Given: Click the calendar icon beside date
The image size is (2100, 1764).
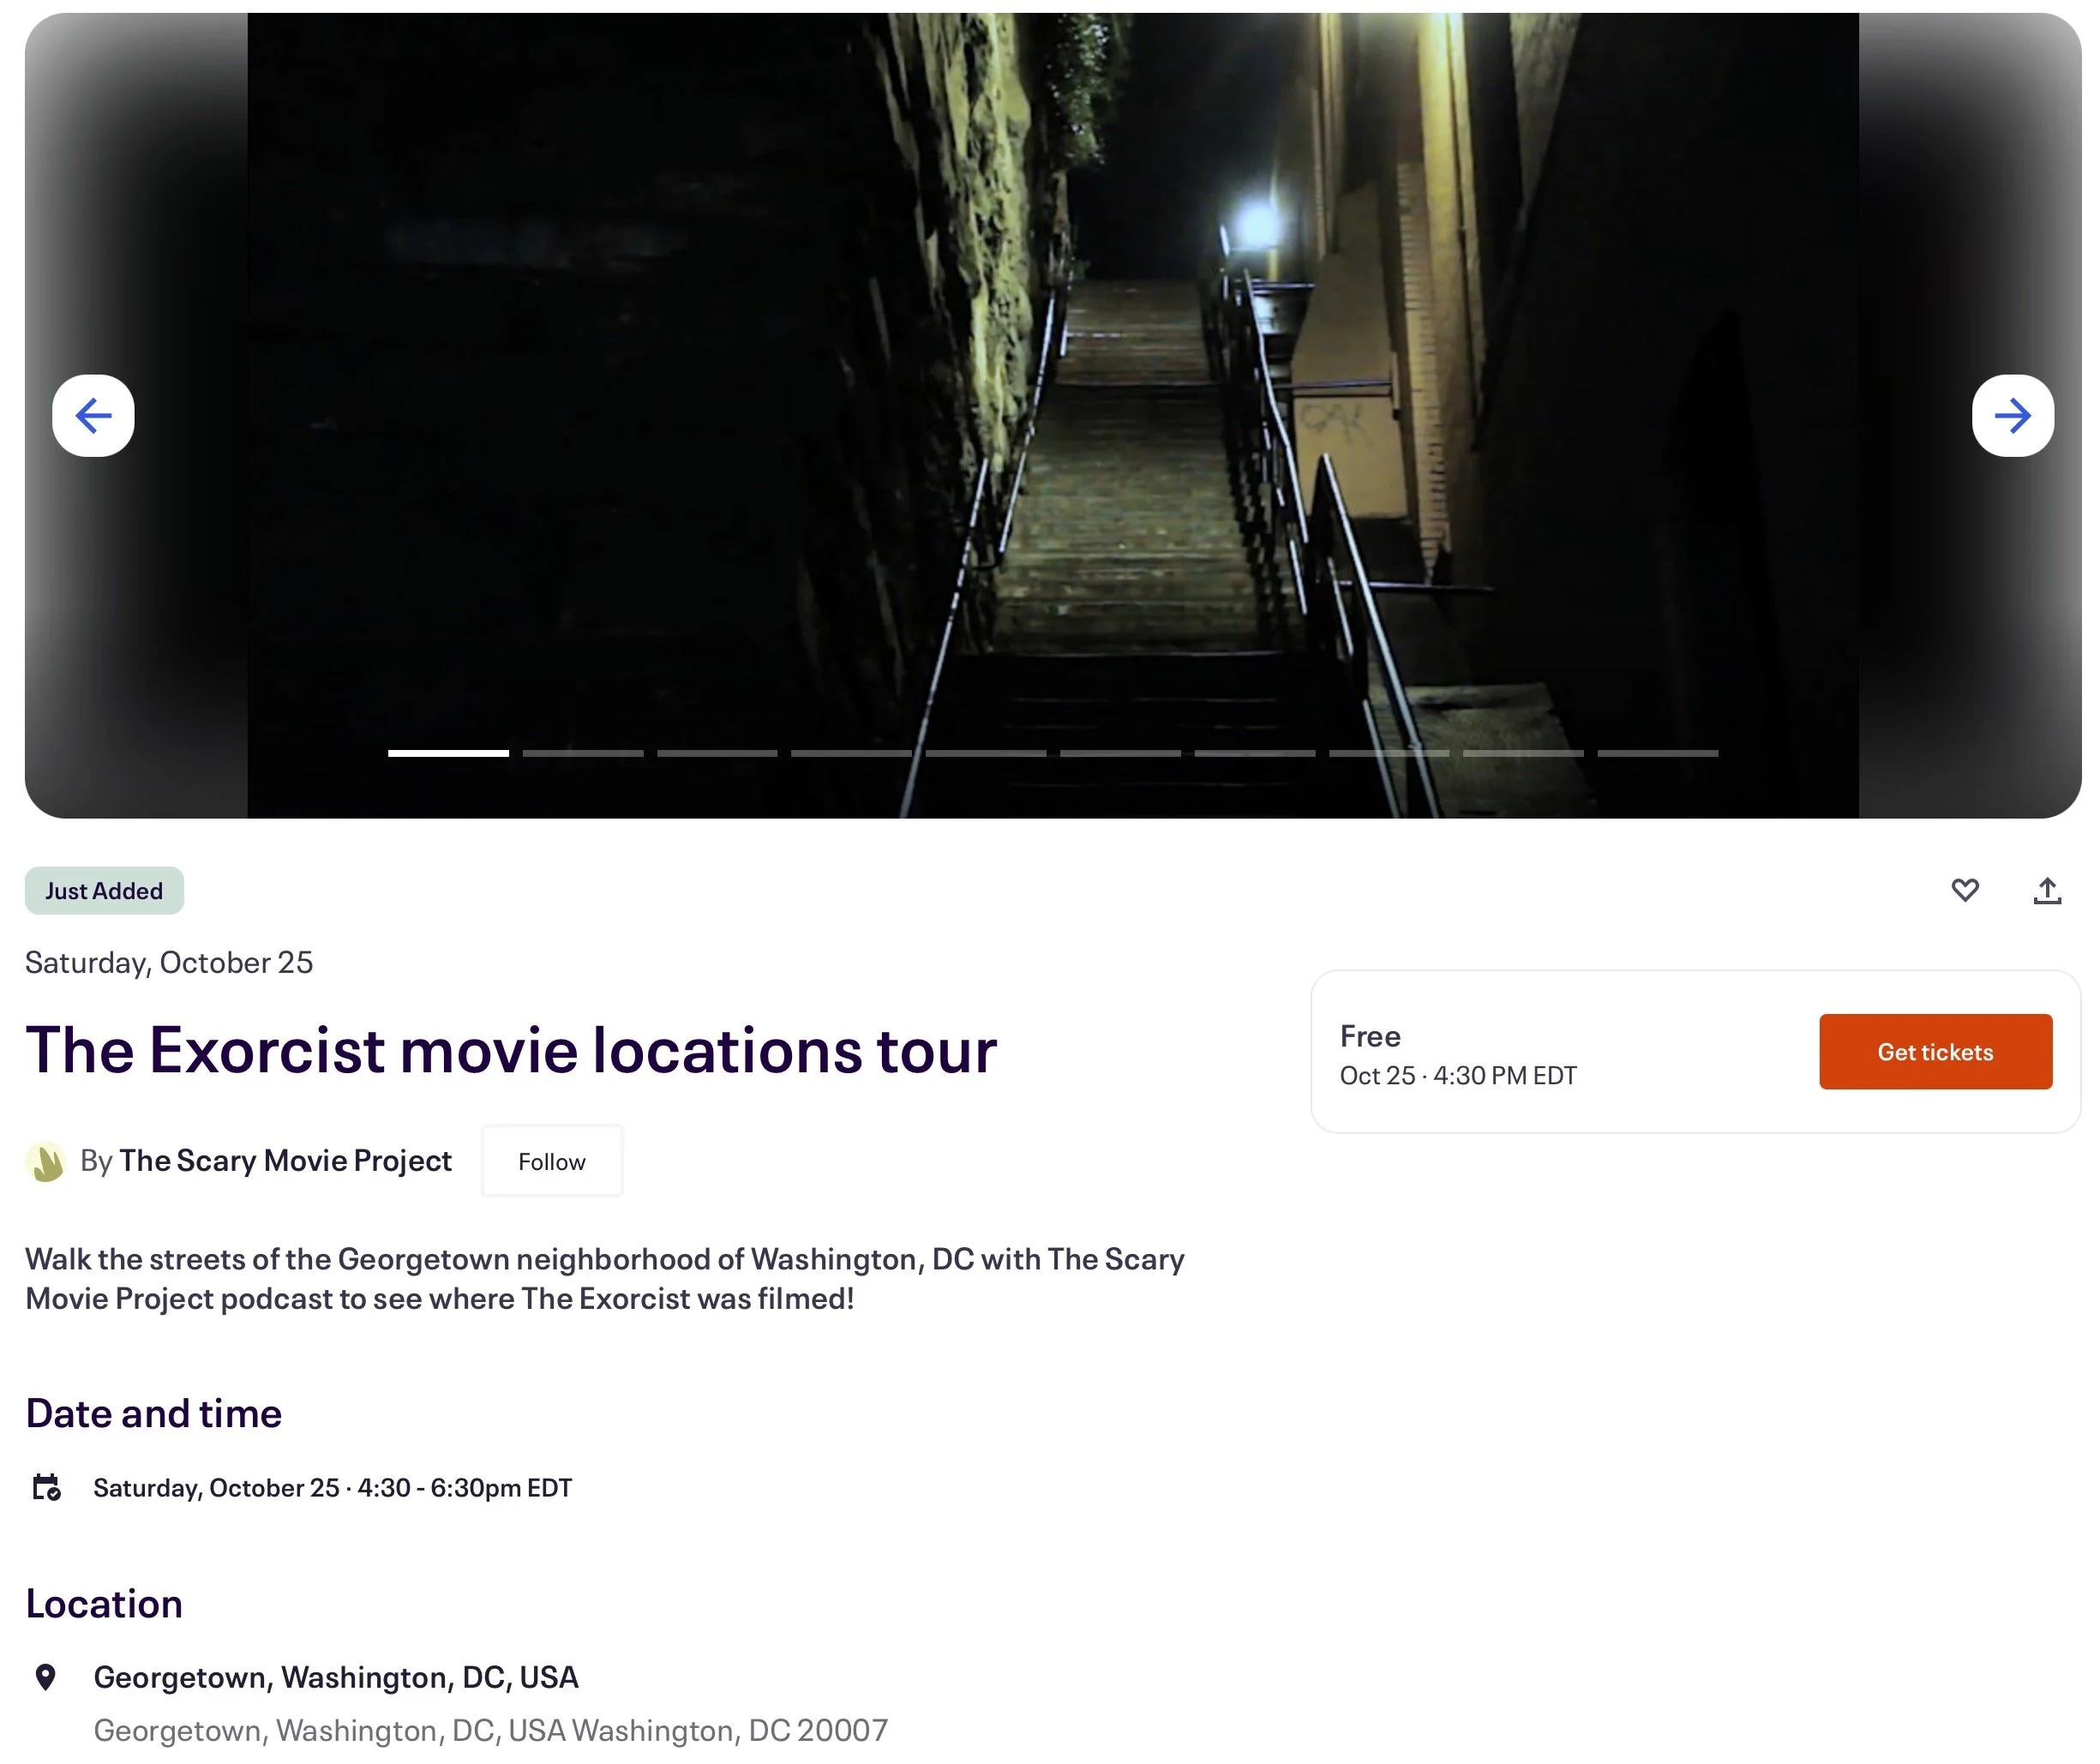Looking at the screenshot, I should tap(46, 1487).
